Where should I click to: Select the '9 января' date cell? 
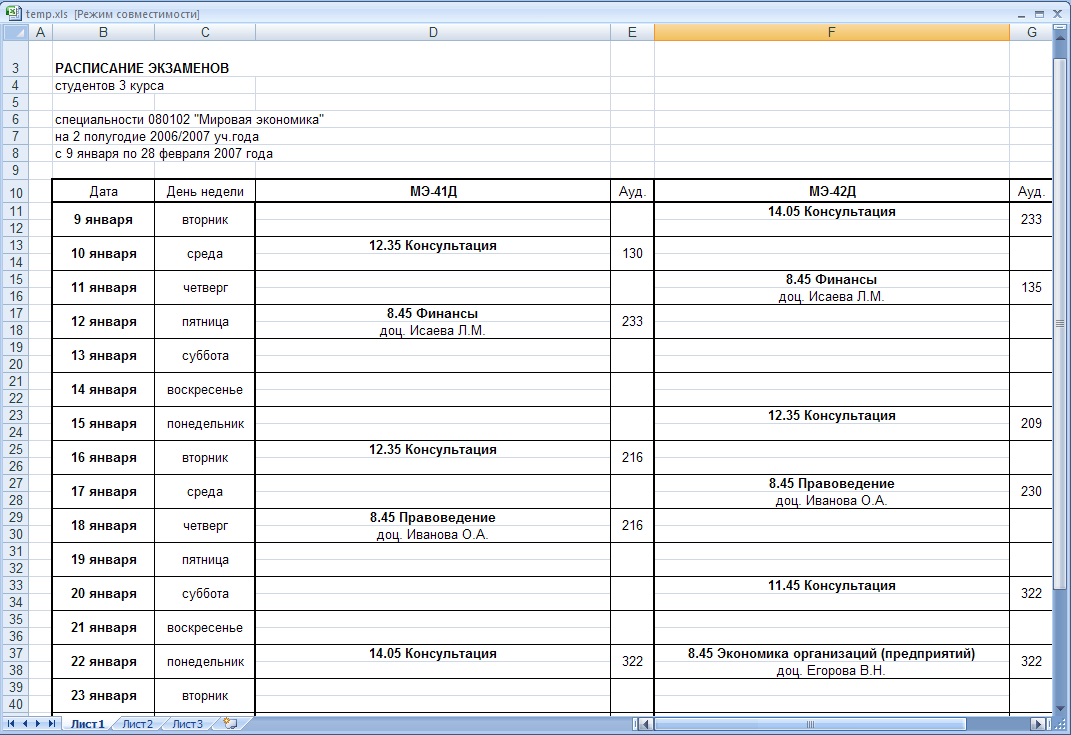(x=103, y=219)
